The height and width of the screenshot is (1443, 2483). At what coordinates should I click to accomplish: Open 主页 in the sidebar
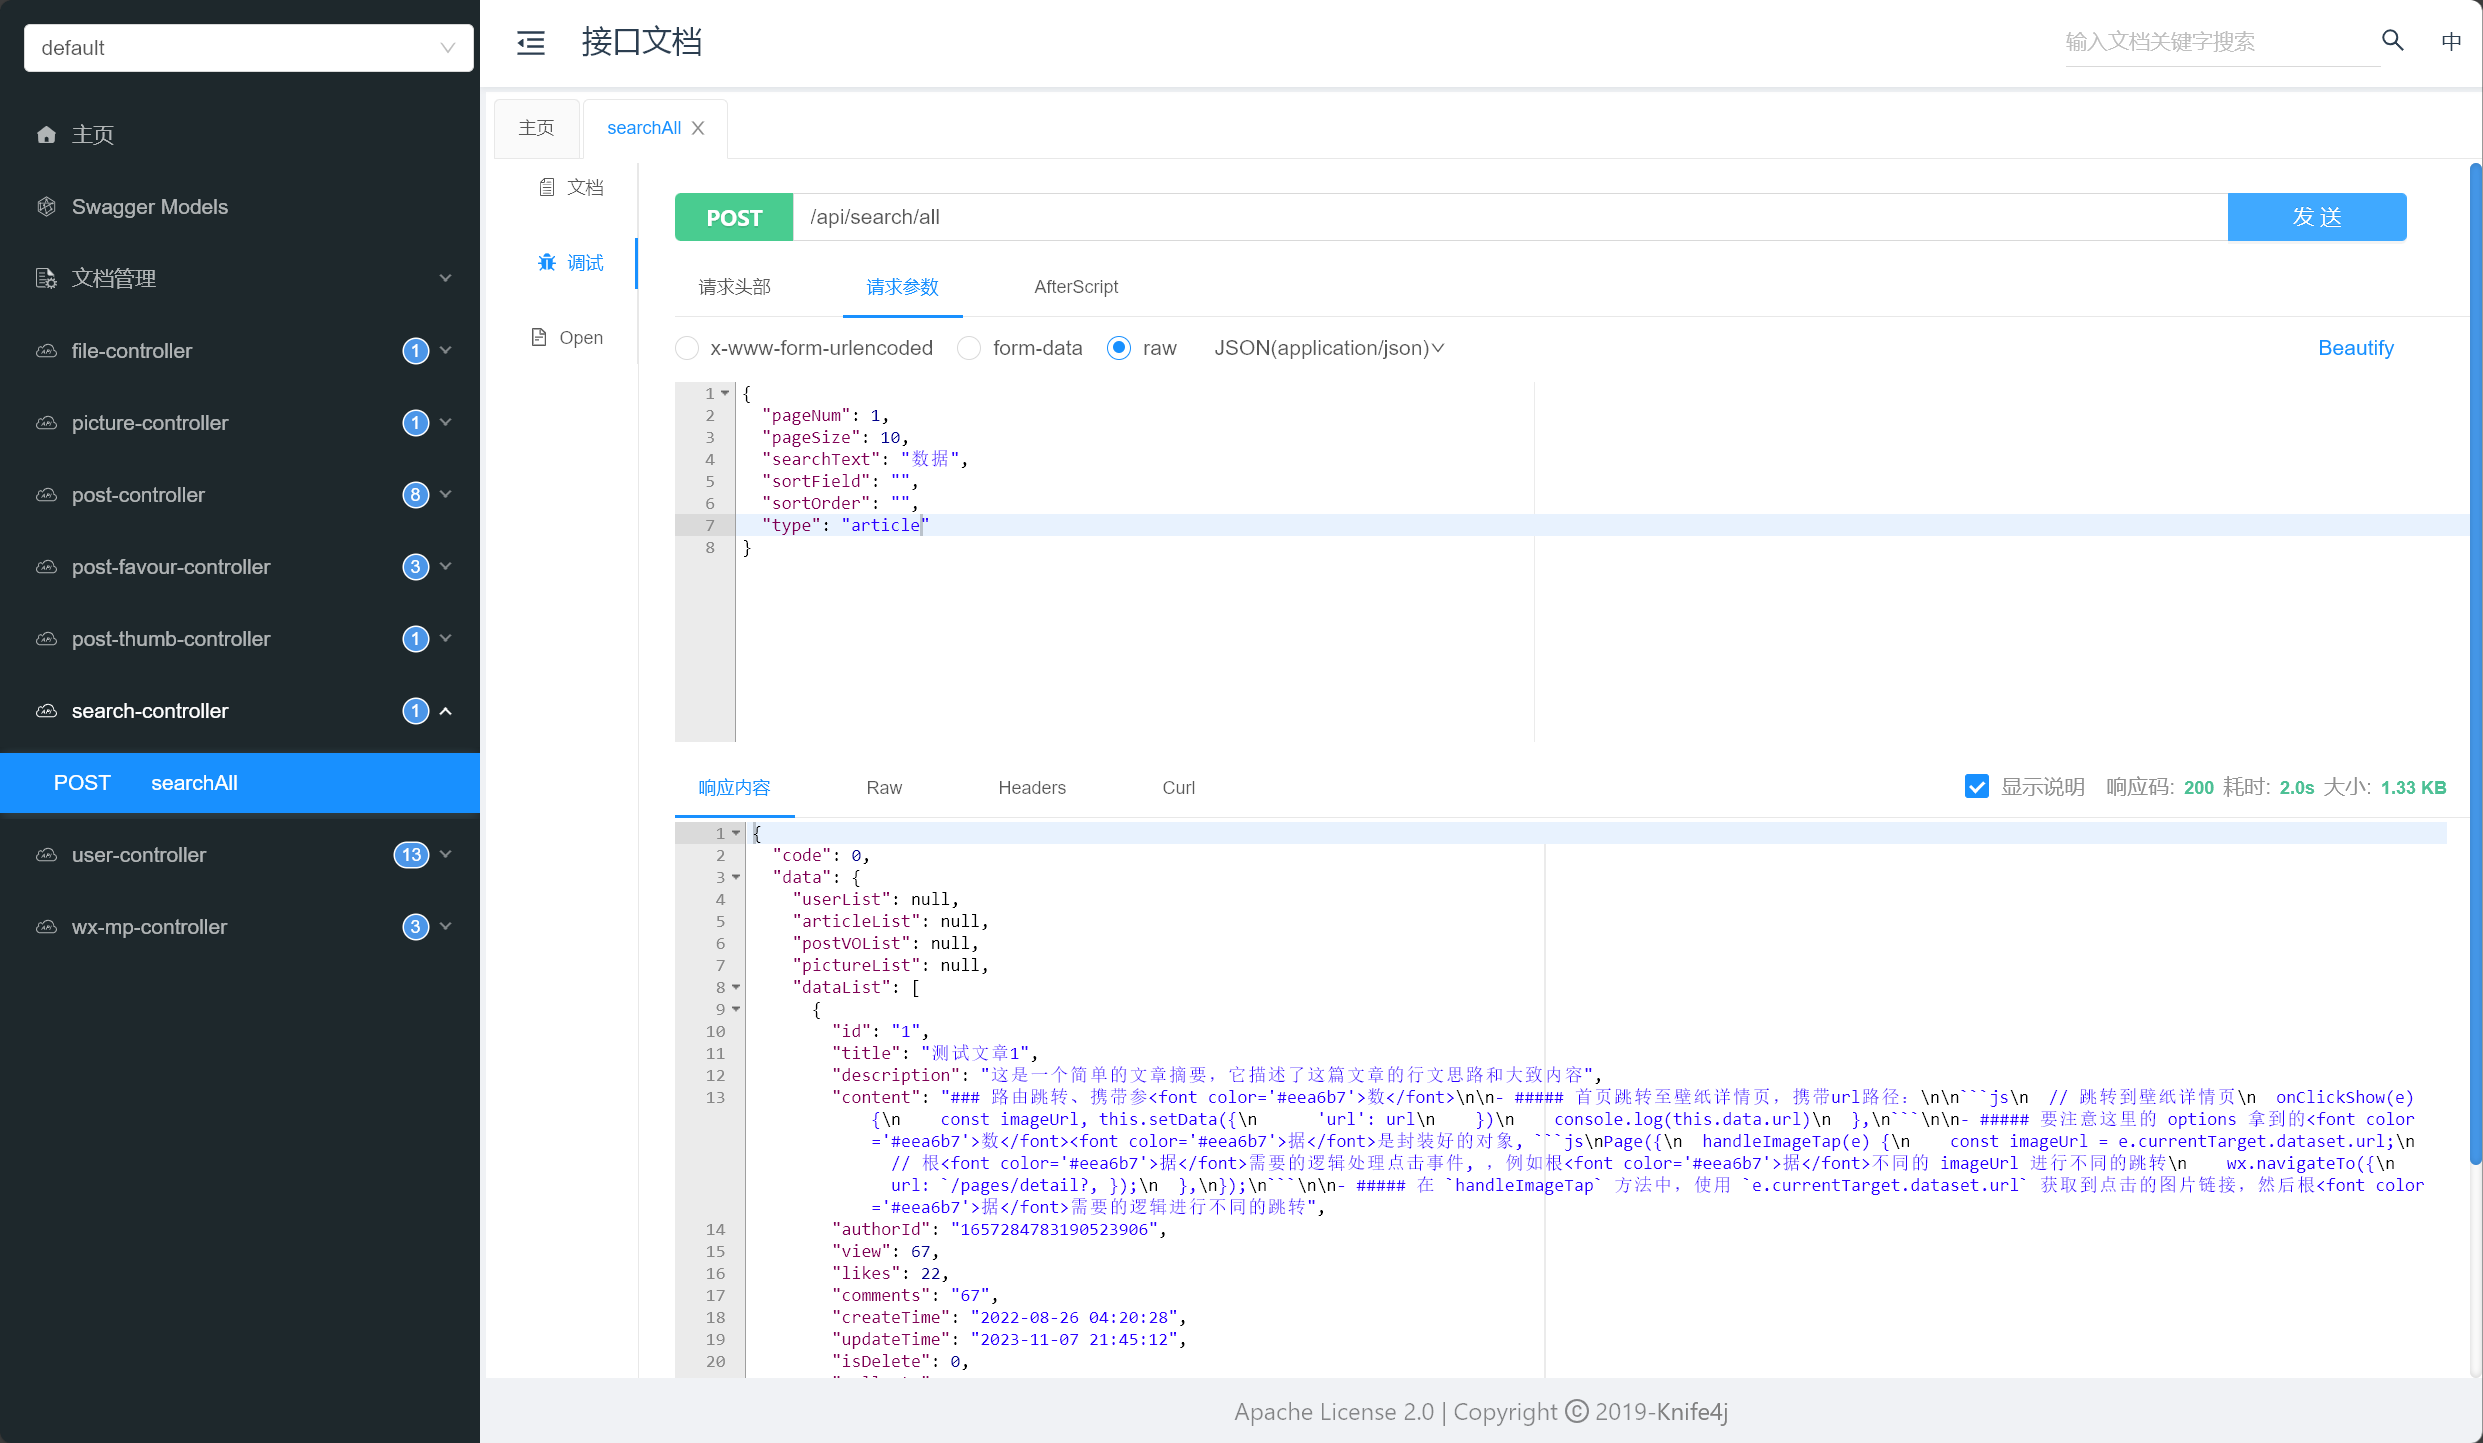tap(240, 134)
